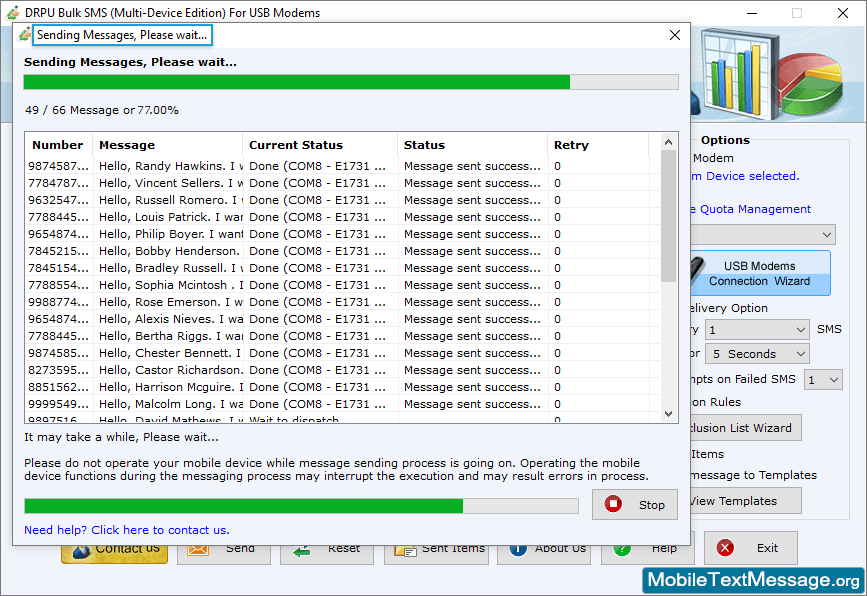Open the Exclusion List Wizard button
The image size is (867, 596).
(745, 428)
